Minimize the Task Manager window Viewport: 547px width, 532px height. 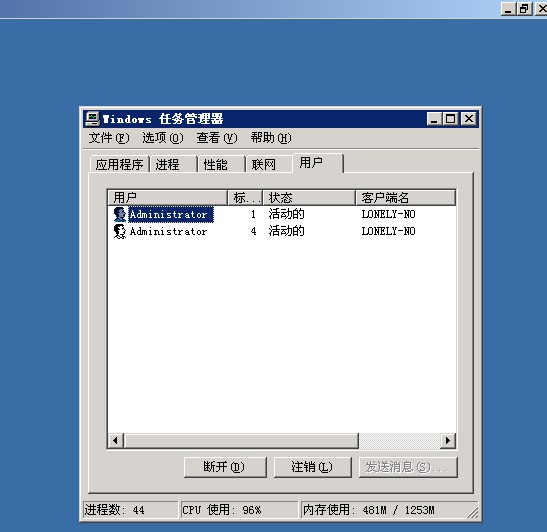(434, 119)
